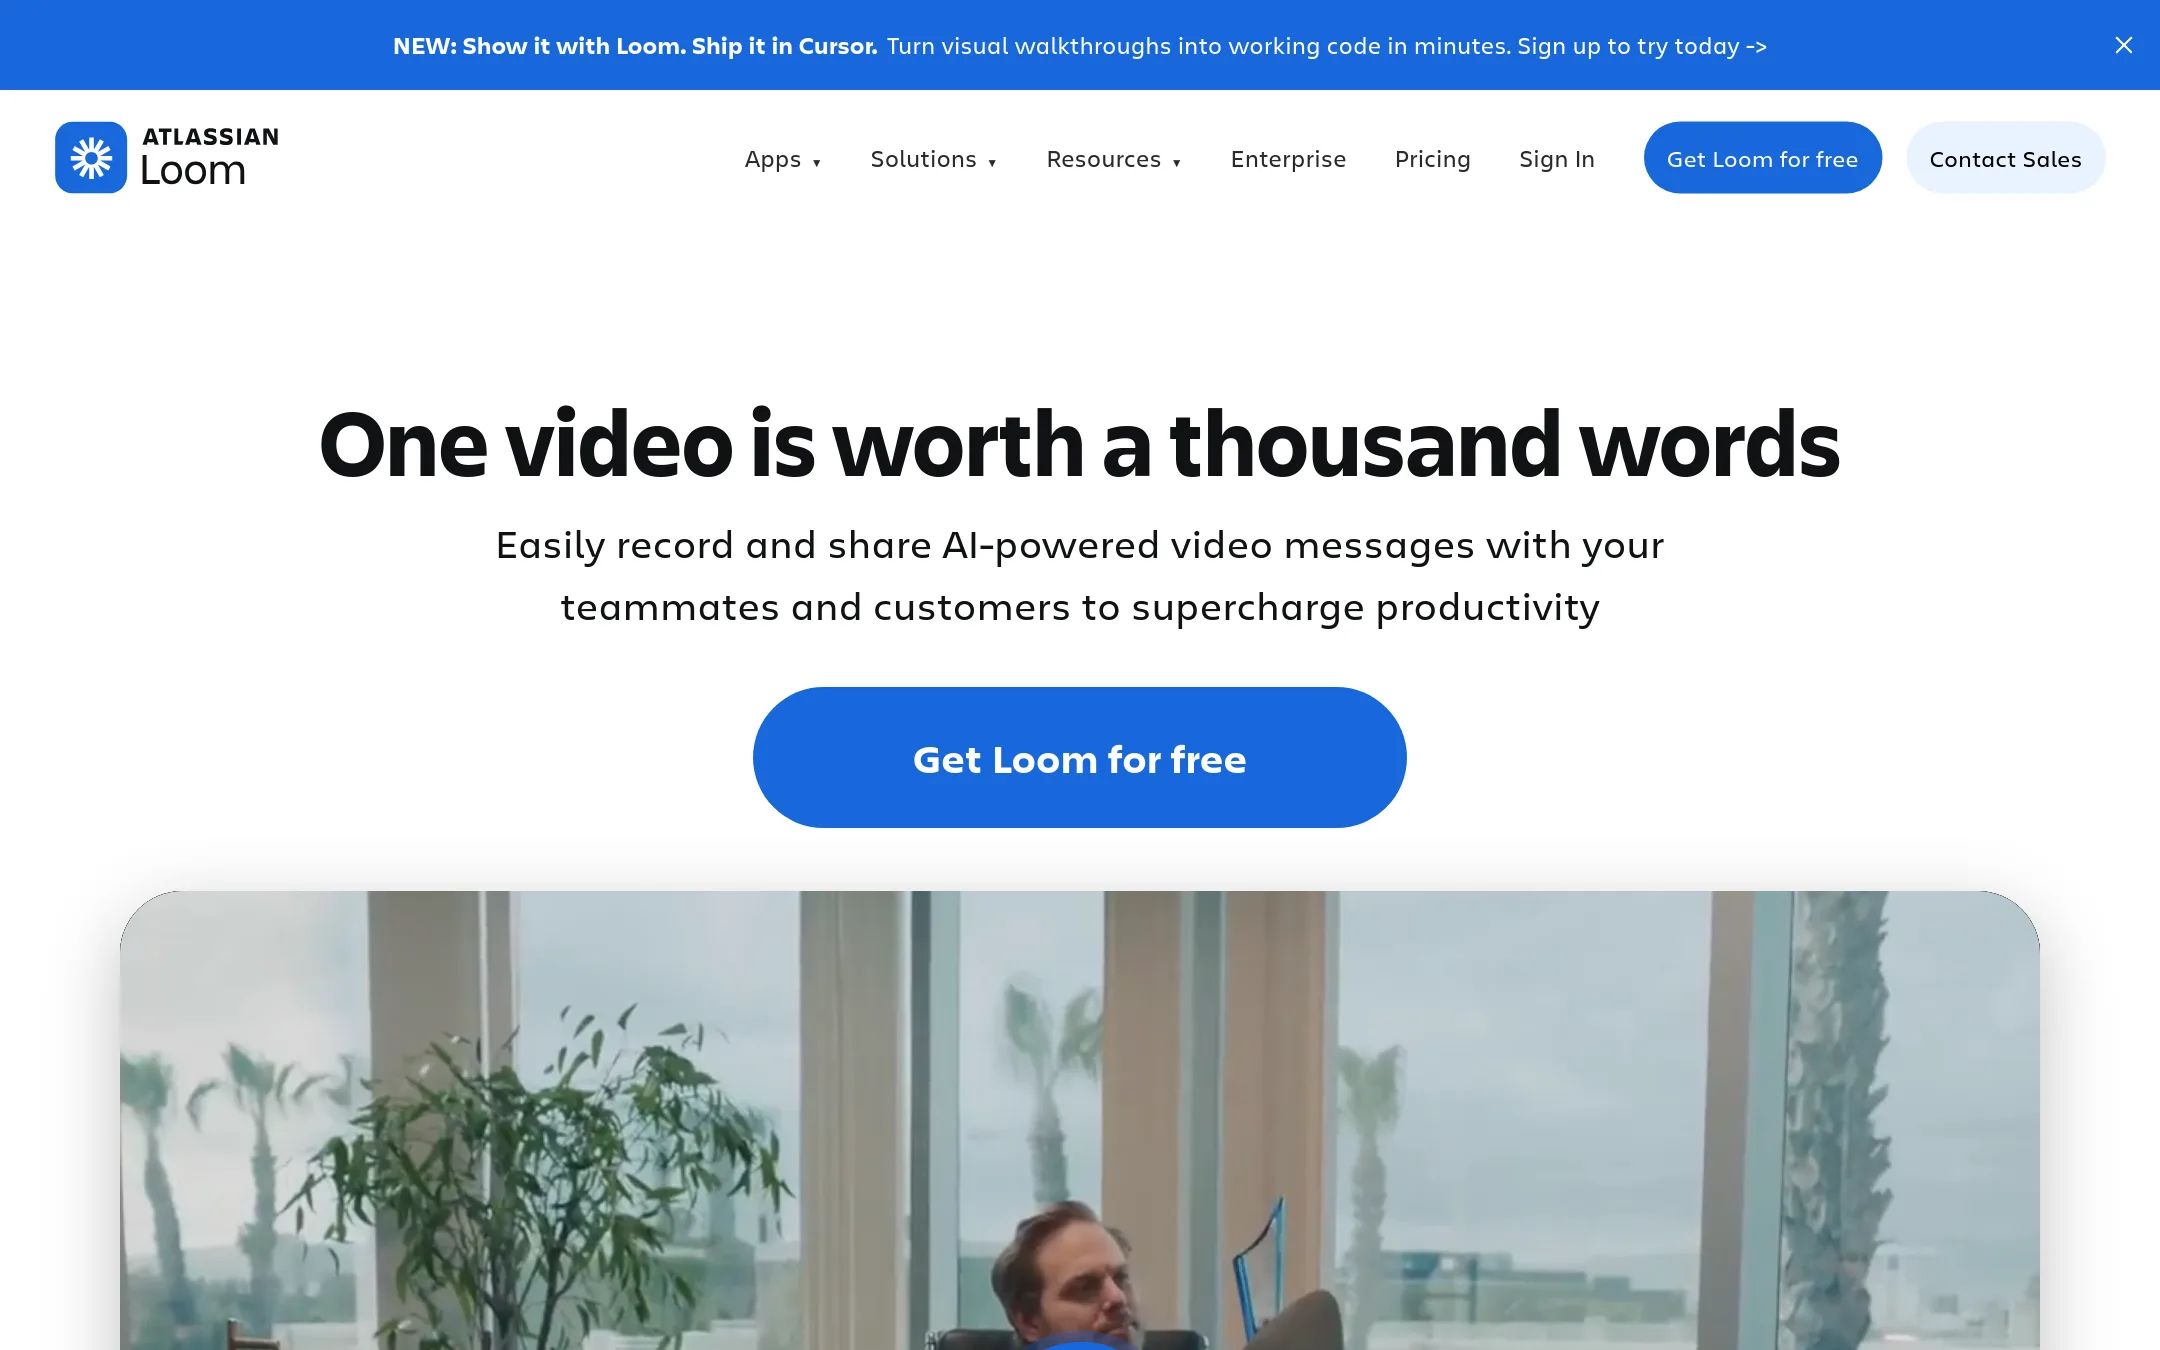Click the Loom pinwheel logo icon
2160x1350 pixels.
click(91, 158)
